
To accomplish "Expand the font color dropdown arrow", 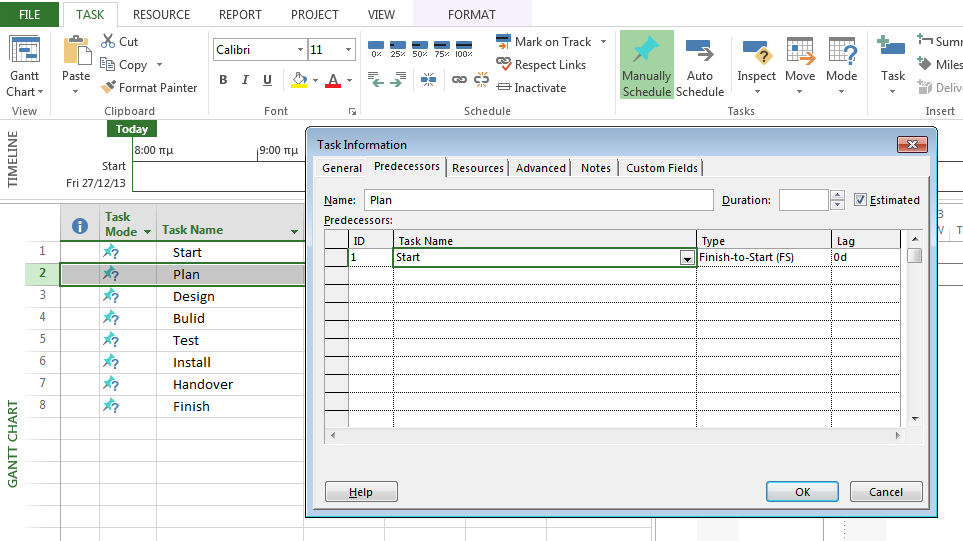I will coord(349,80).
